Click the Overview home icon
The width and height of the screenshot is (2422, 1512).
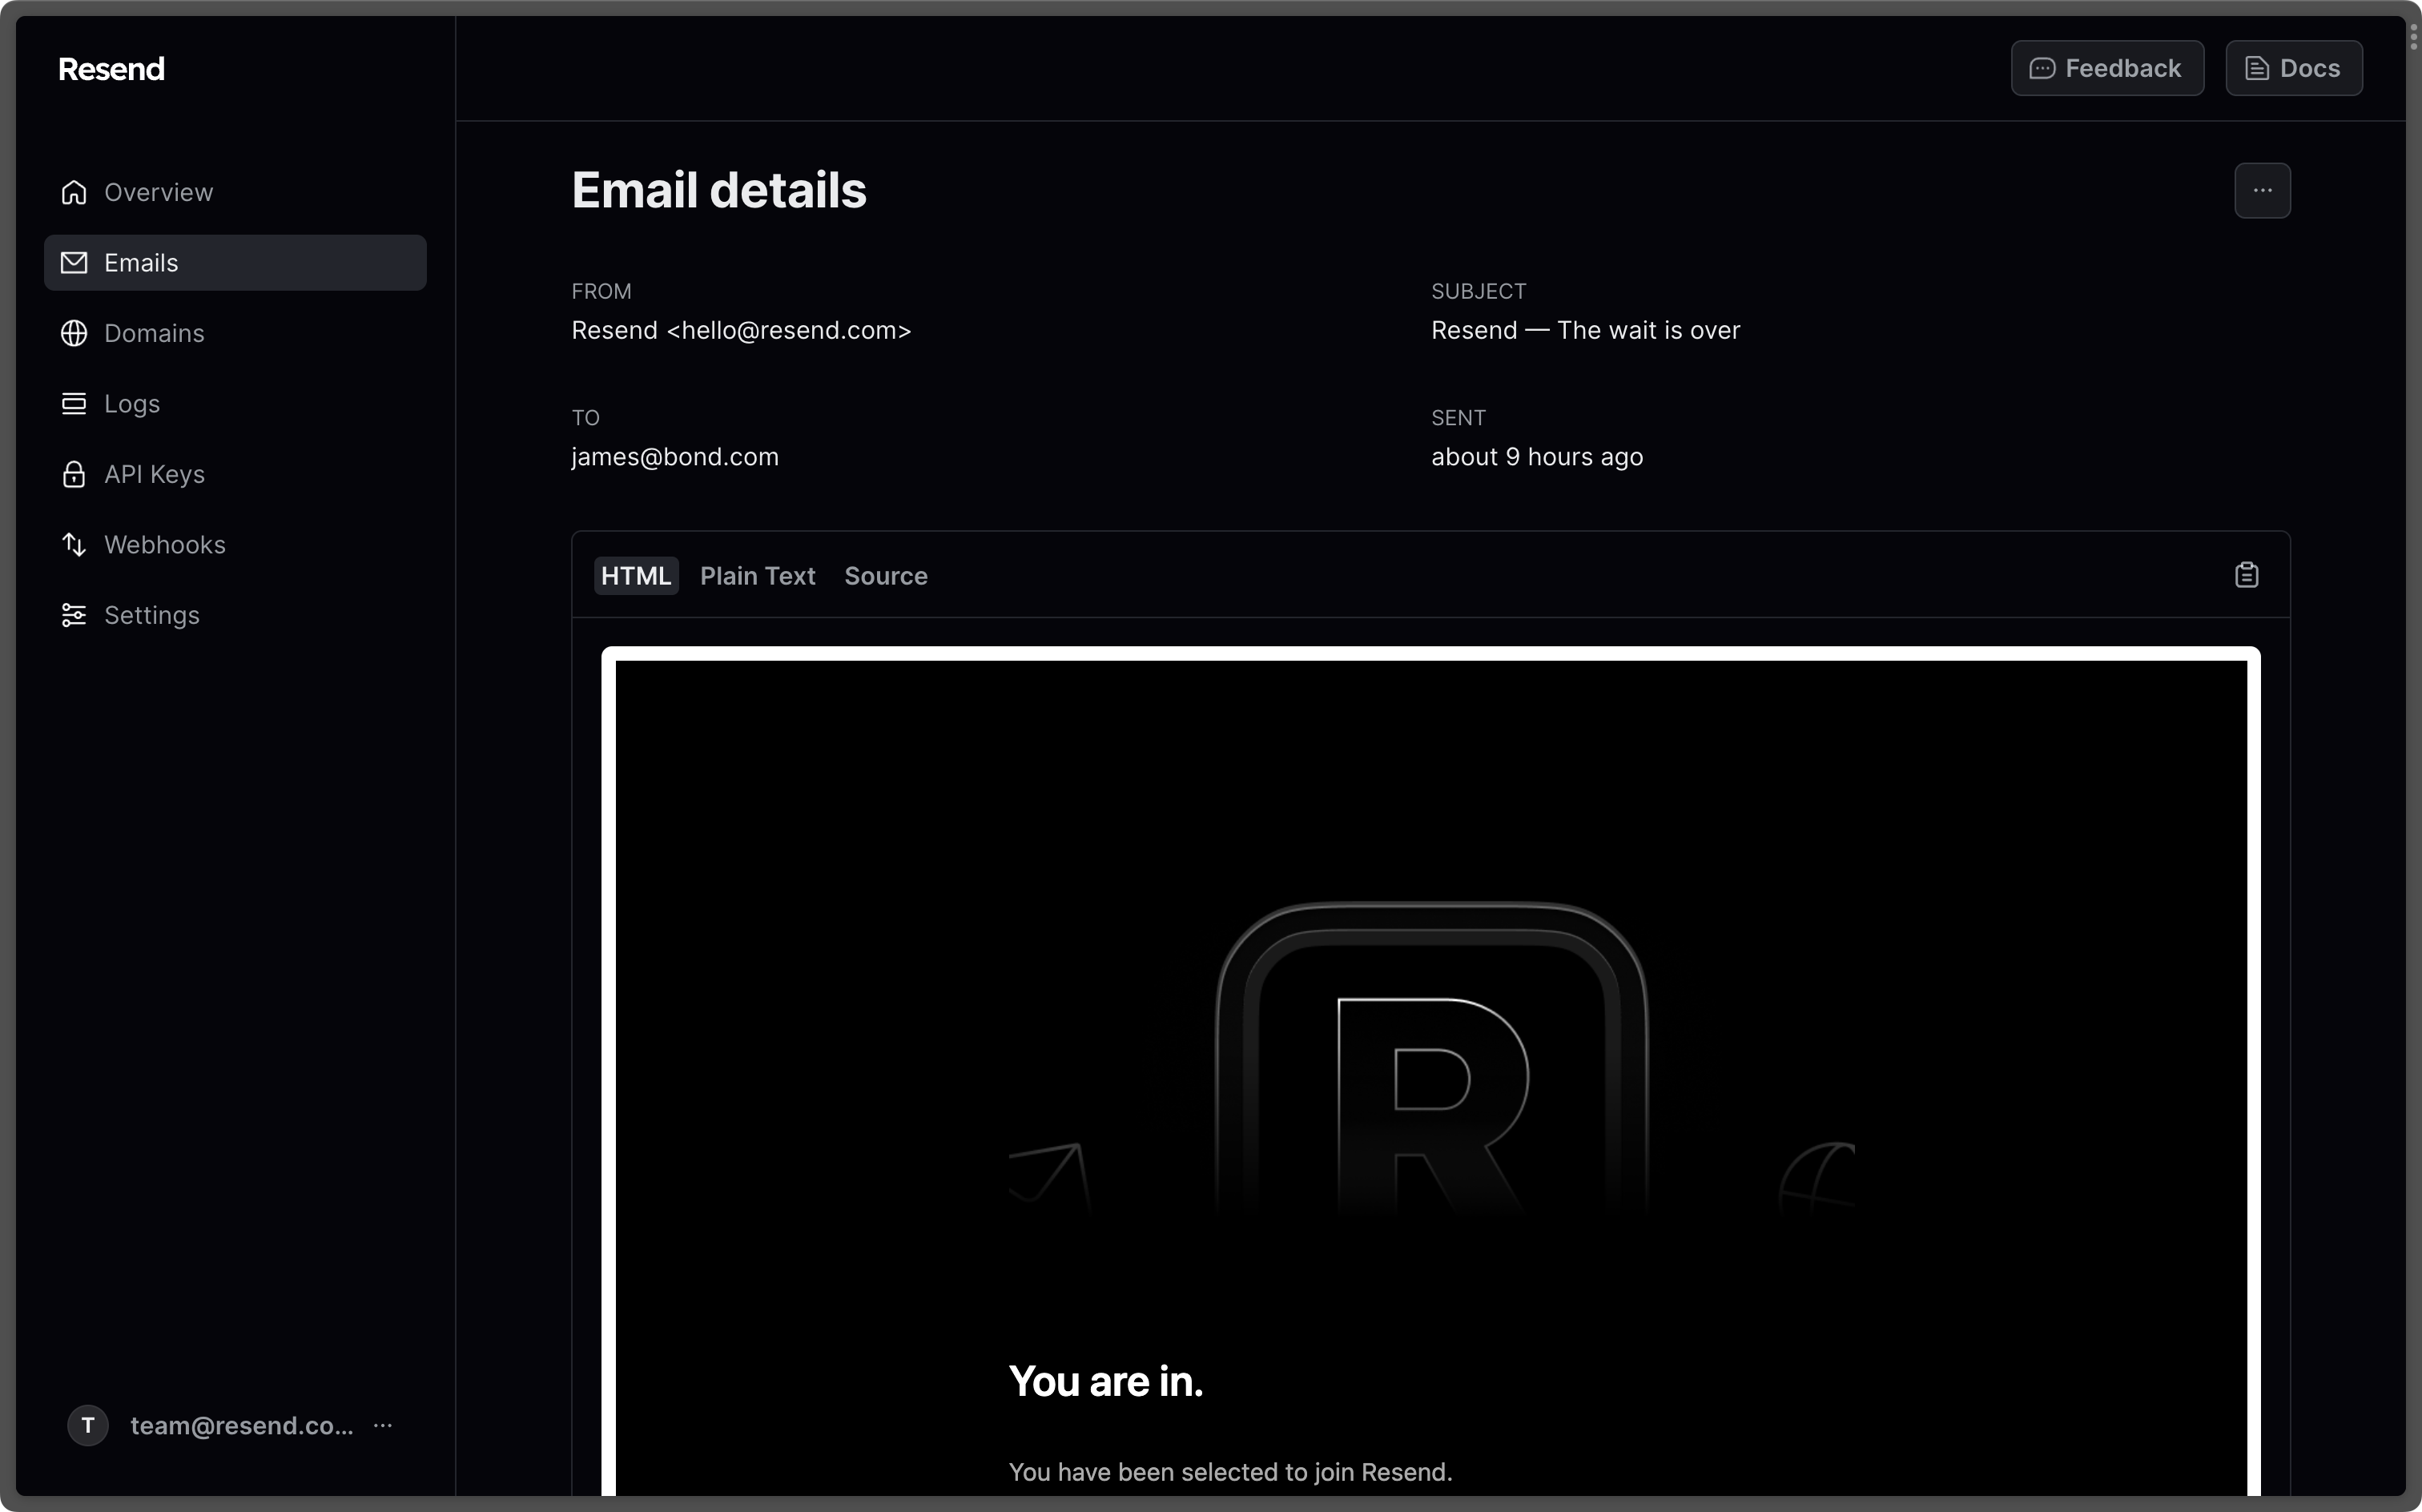pyautogui.click(x=73, y=191)
